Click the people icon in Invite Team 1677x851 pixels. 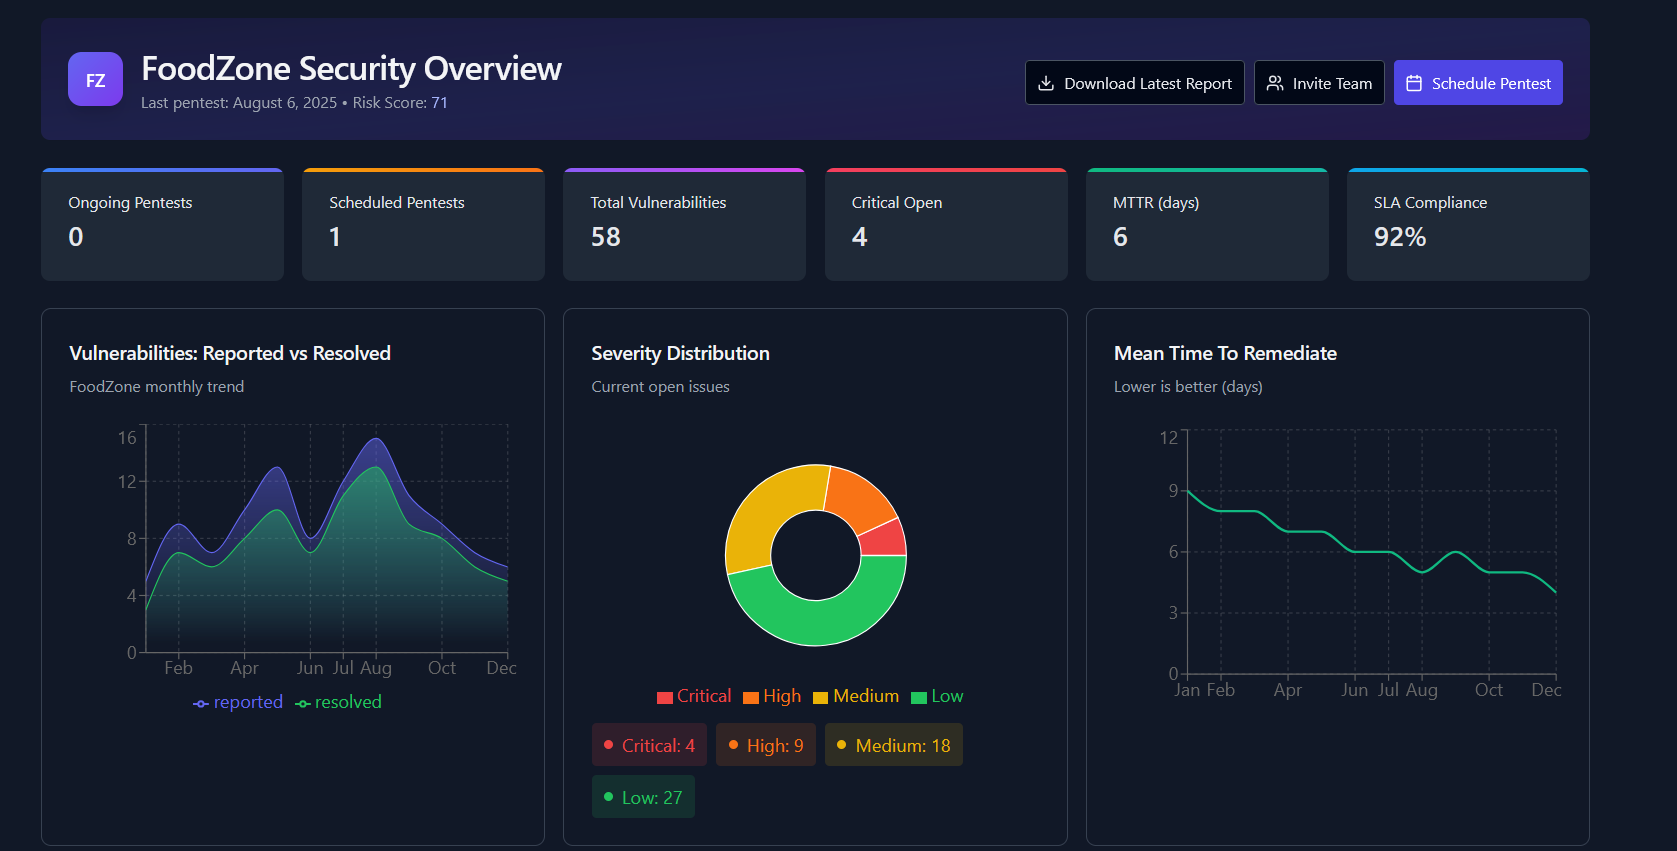[x=1275, y=83]
